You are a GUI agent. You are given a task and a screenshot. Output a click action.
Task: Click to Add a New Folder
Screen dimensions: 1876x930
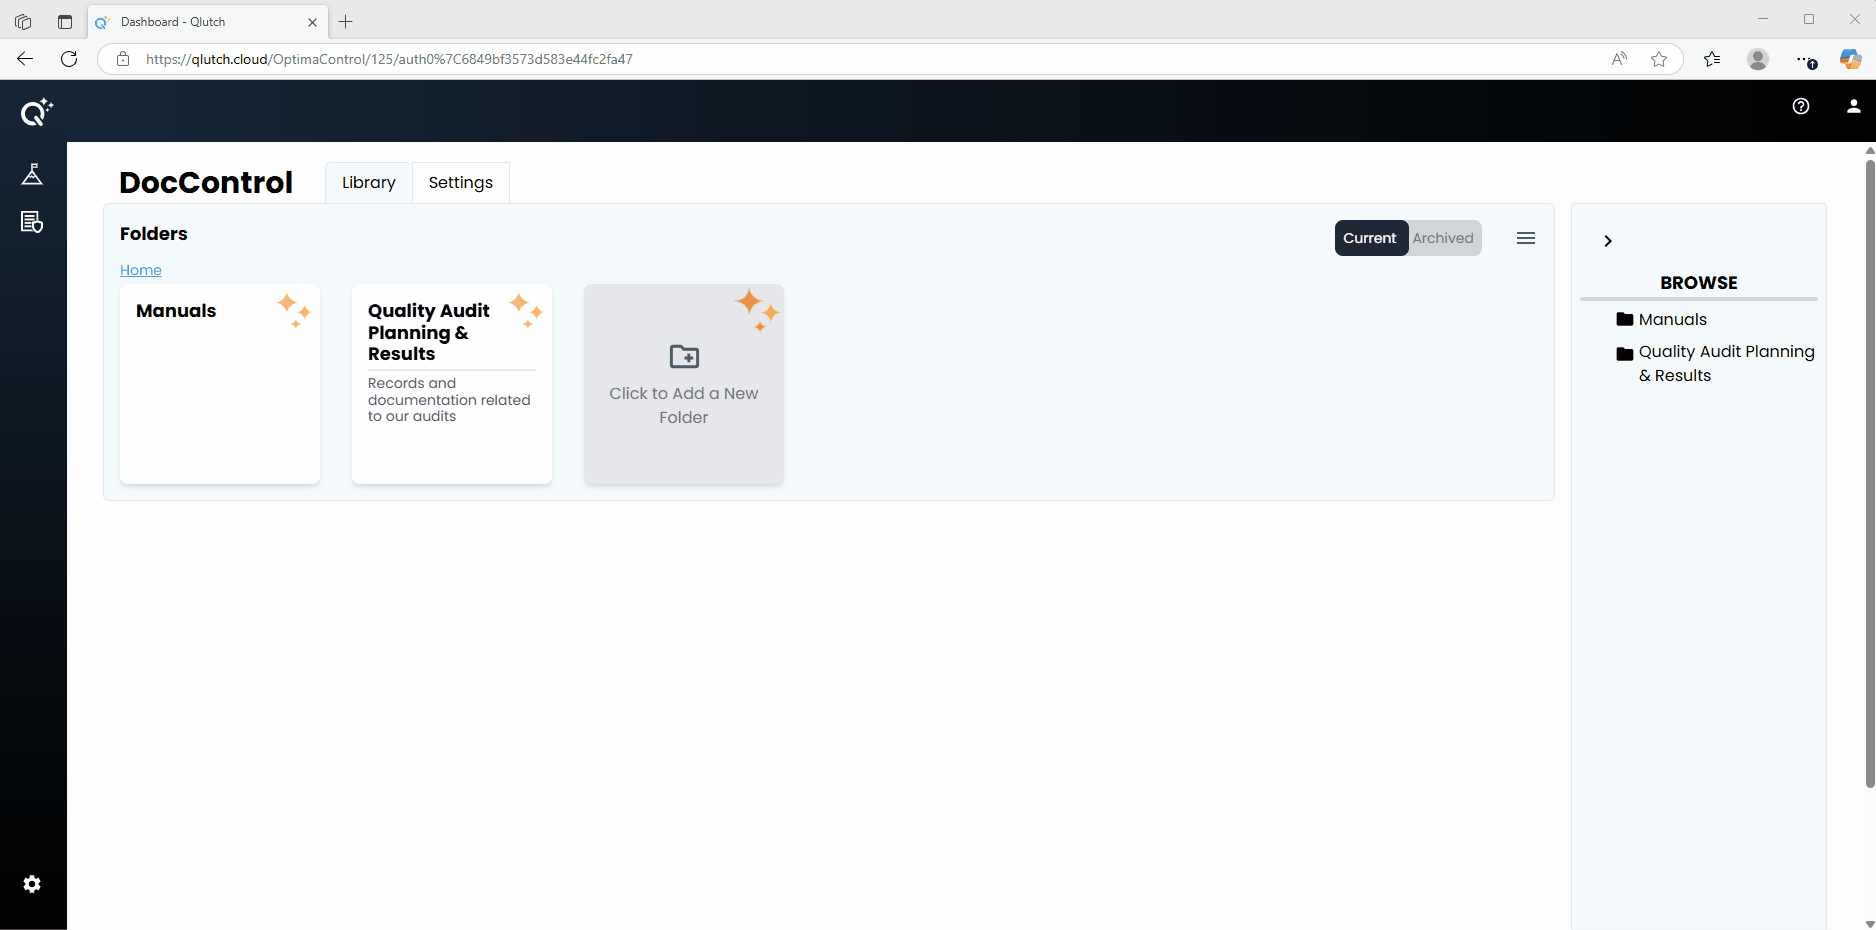(684, 384)
